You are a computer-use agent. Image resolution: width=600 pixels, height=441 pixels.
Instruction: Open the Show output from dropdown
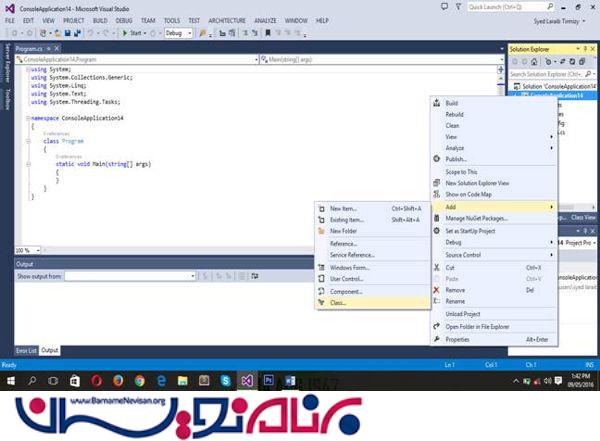(130, 276)
